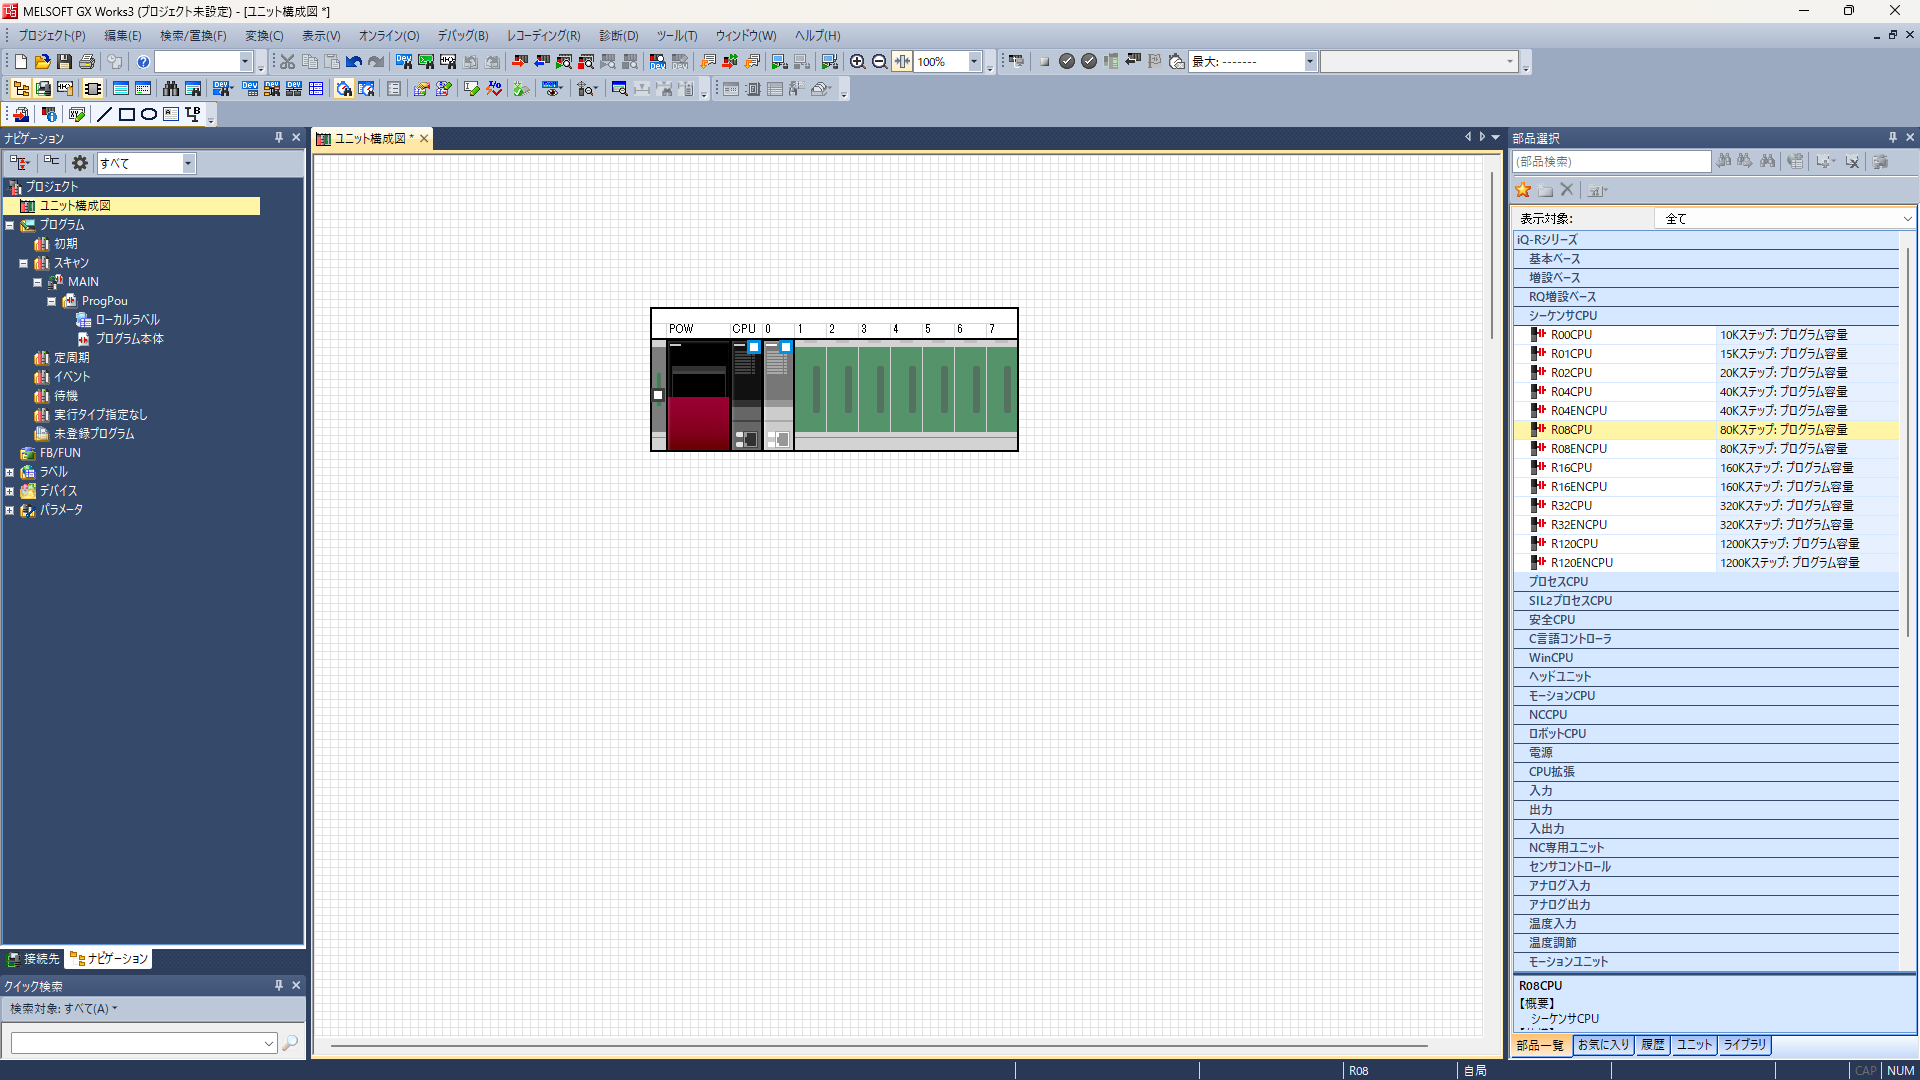This screenshot has height=1080, width=1920.
Task: Open the 診断(D) menu
Action: click(618, 35)
